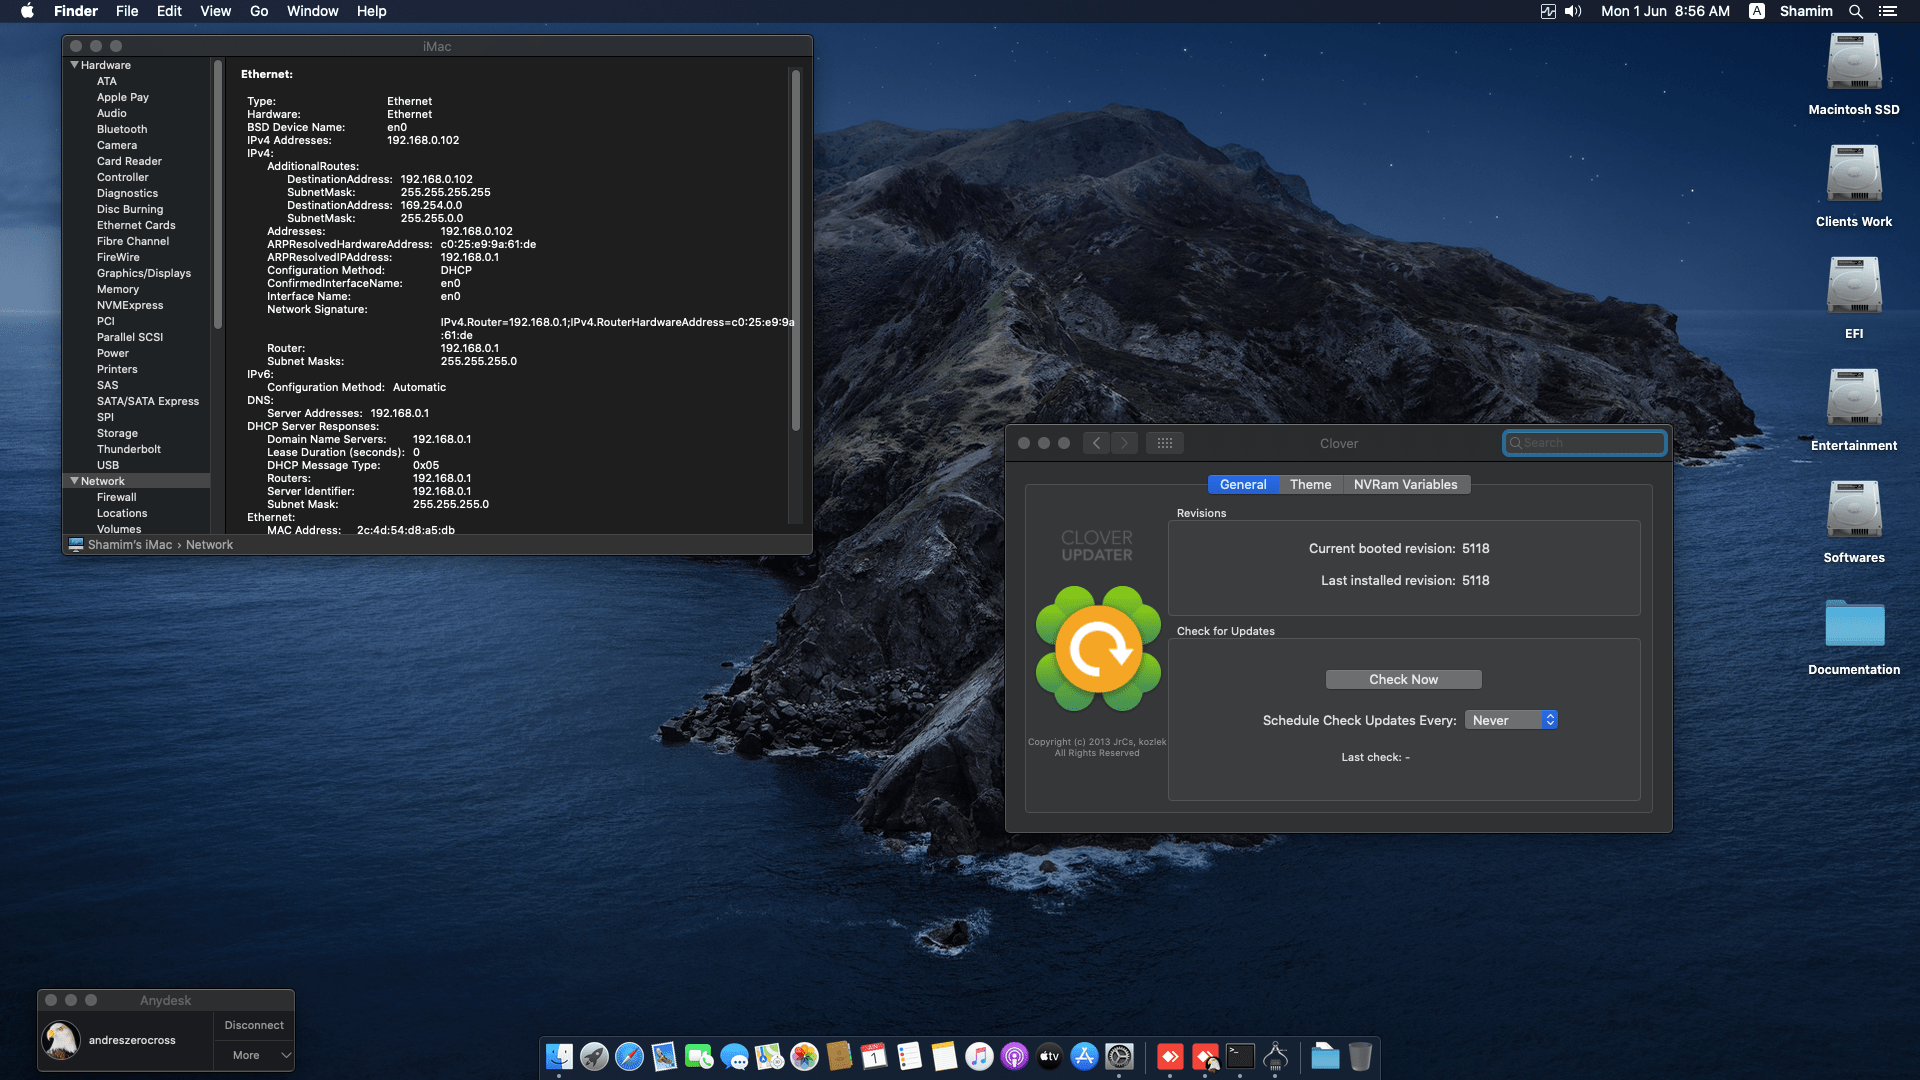This screenshot has width=1920, height=1080.
Task: Open the Go menu
Action: [259, 11]
